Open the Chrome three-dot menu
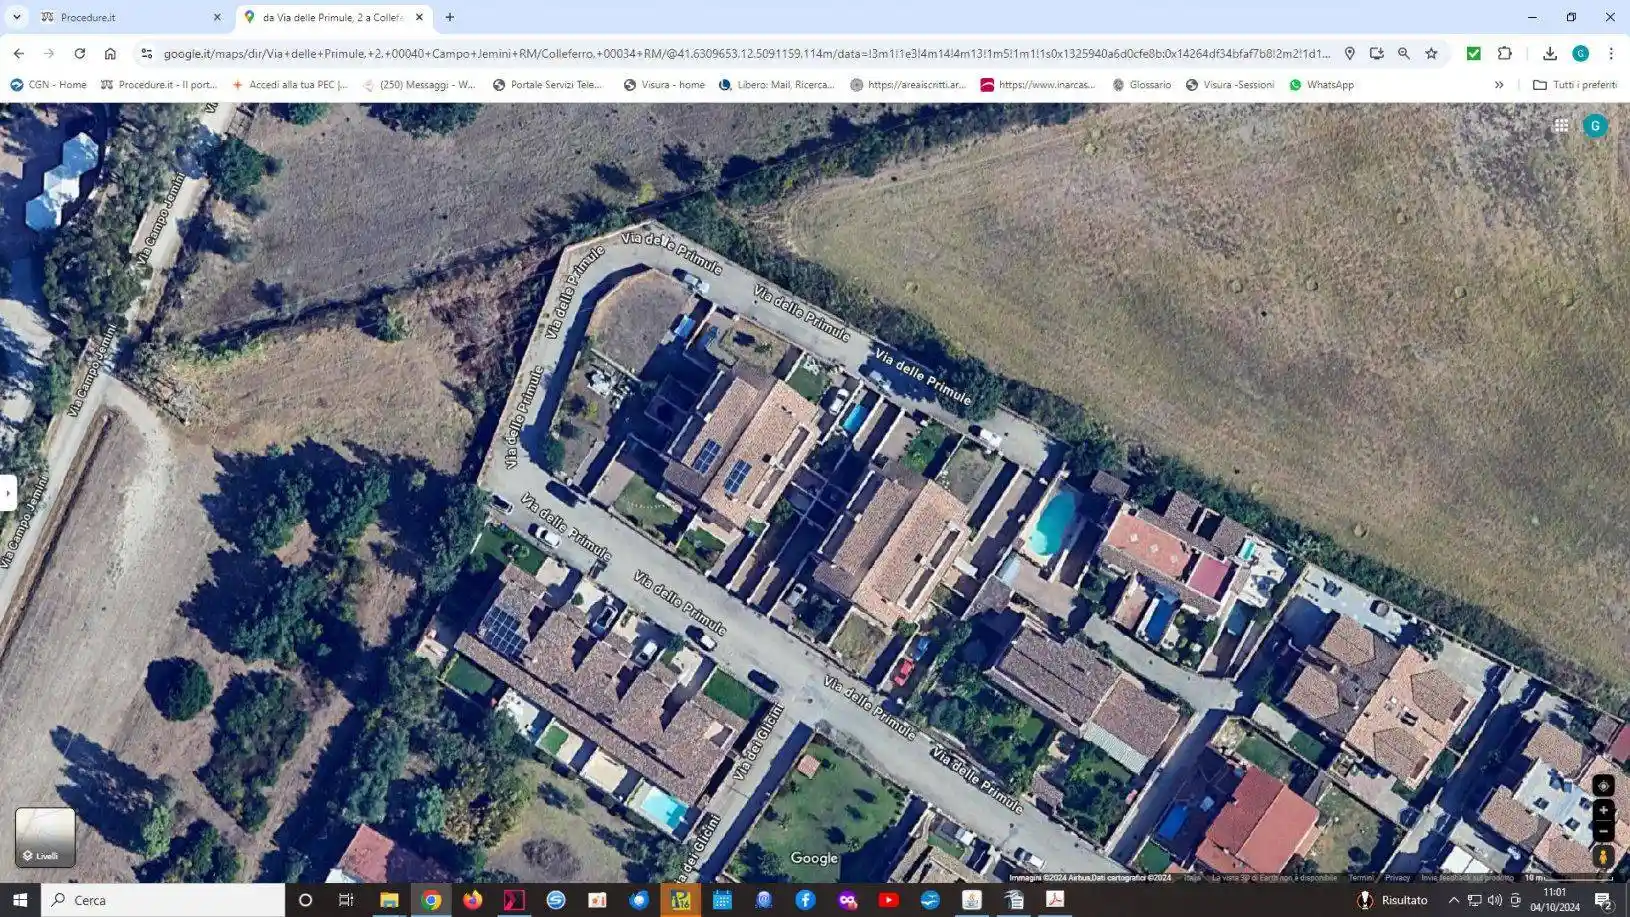 click(x=1611, y=53)
